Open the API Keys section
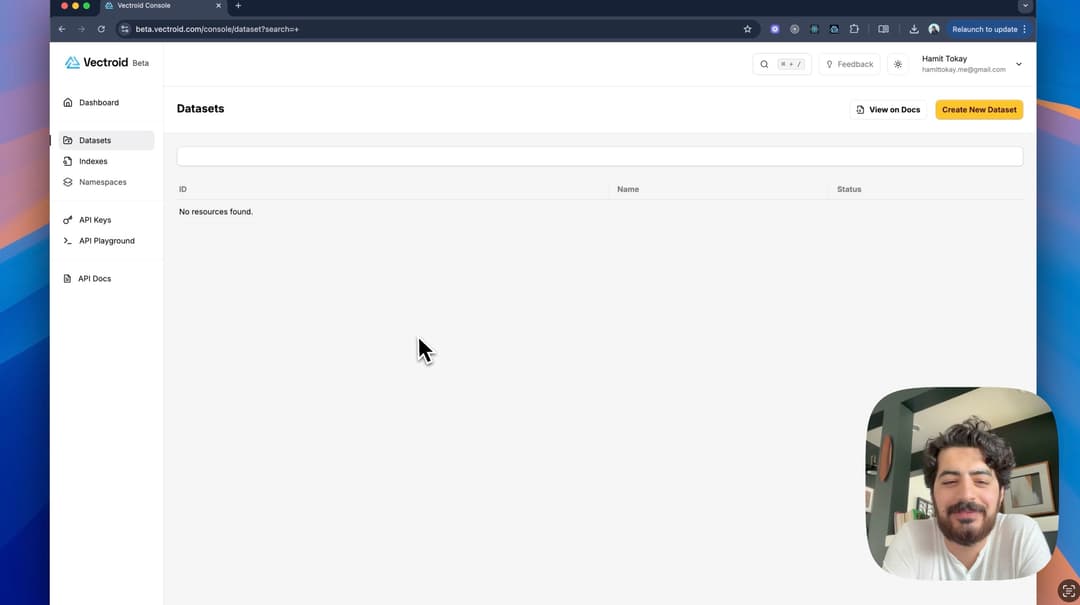This screenshot has height=605, width=1080. 94,220
